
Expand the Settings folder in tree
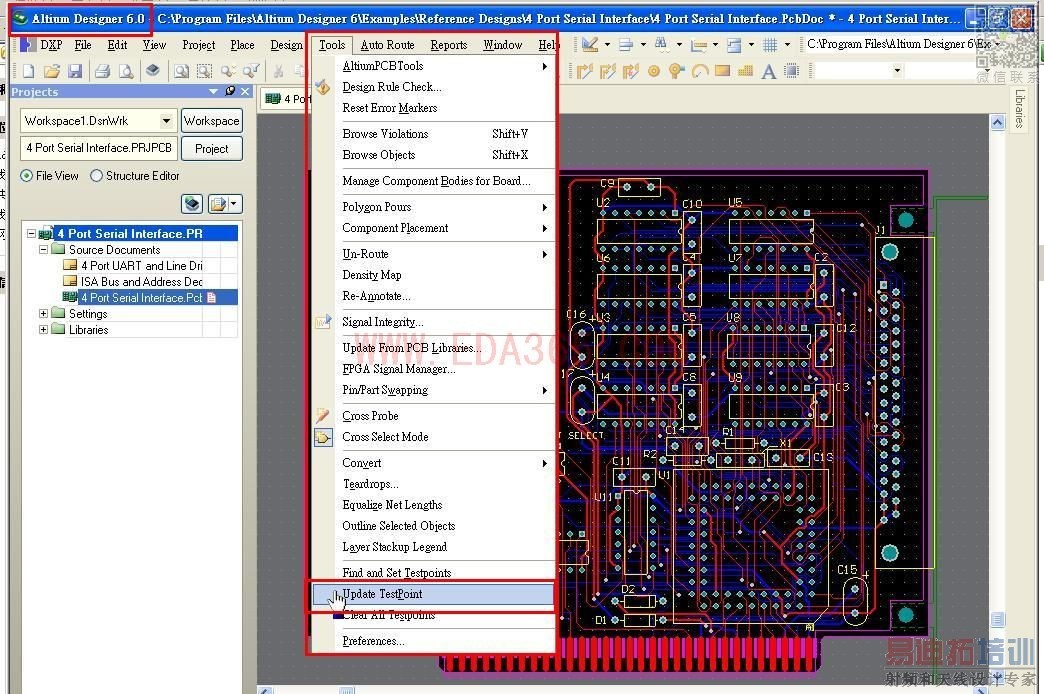click(x=44, y=314)
